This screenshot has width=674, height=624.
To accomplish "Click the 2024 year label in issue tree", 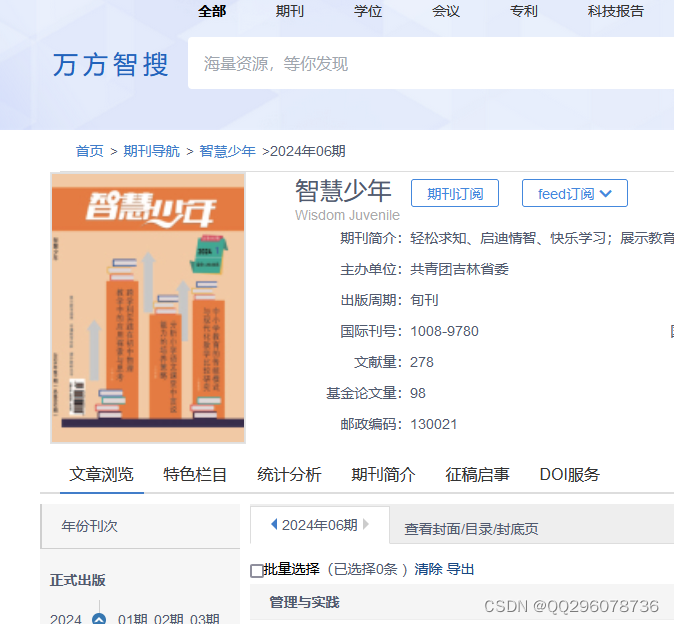I will pyautogui.click(x=65, y=619).
